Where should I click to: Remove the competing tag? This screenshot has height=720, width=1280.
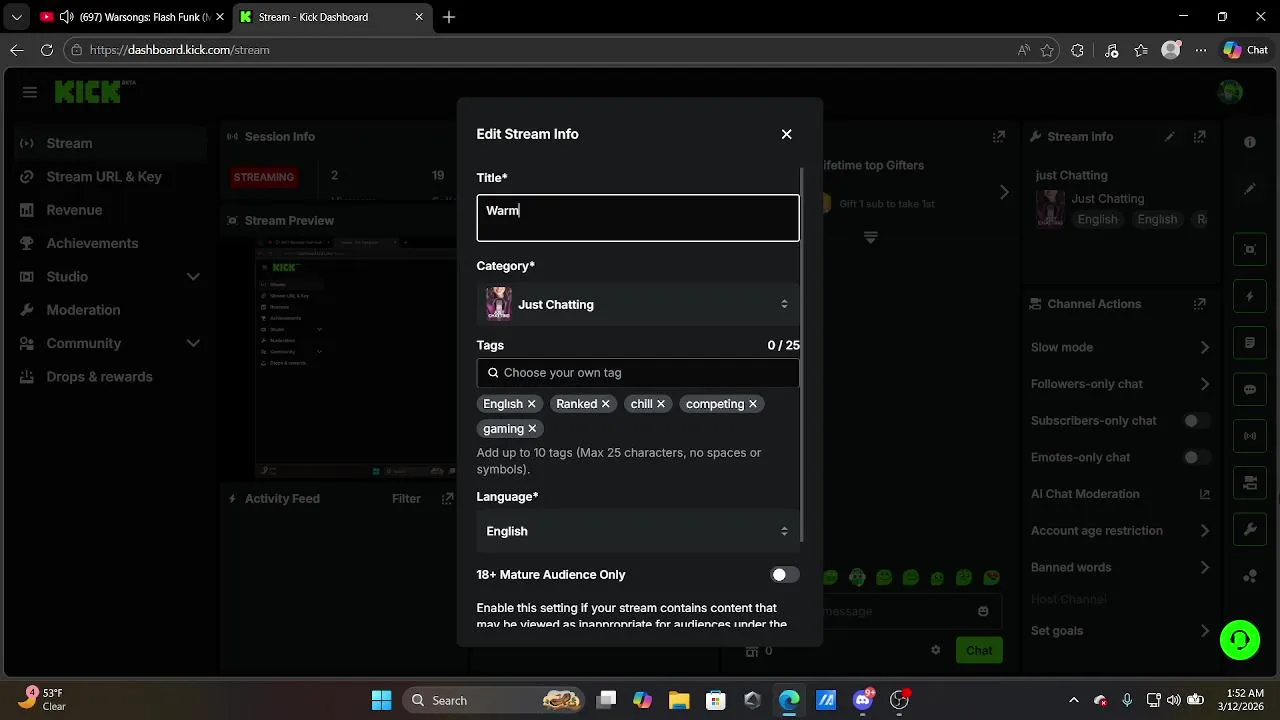click(x=753, y=404)
